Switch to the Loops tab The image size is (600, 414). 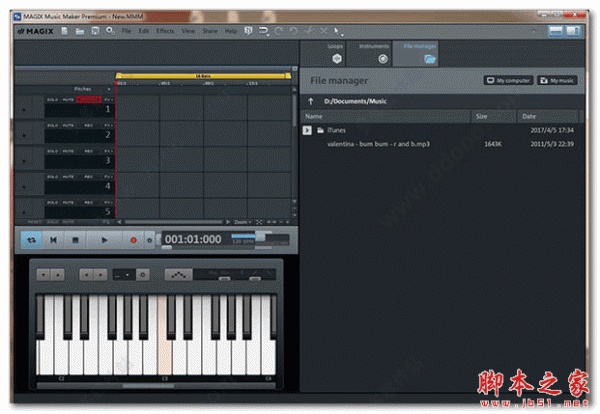(324, 54)
